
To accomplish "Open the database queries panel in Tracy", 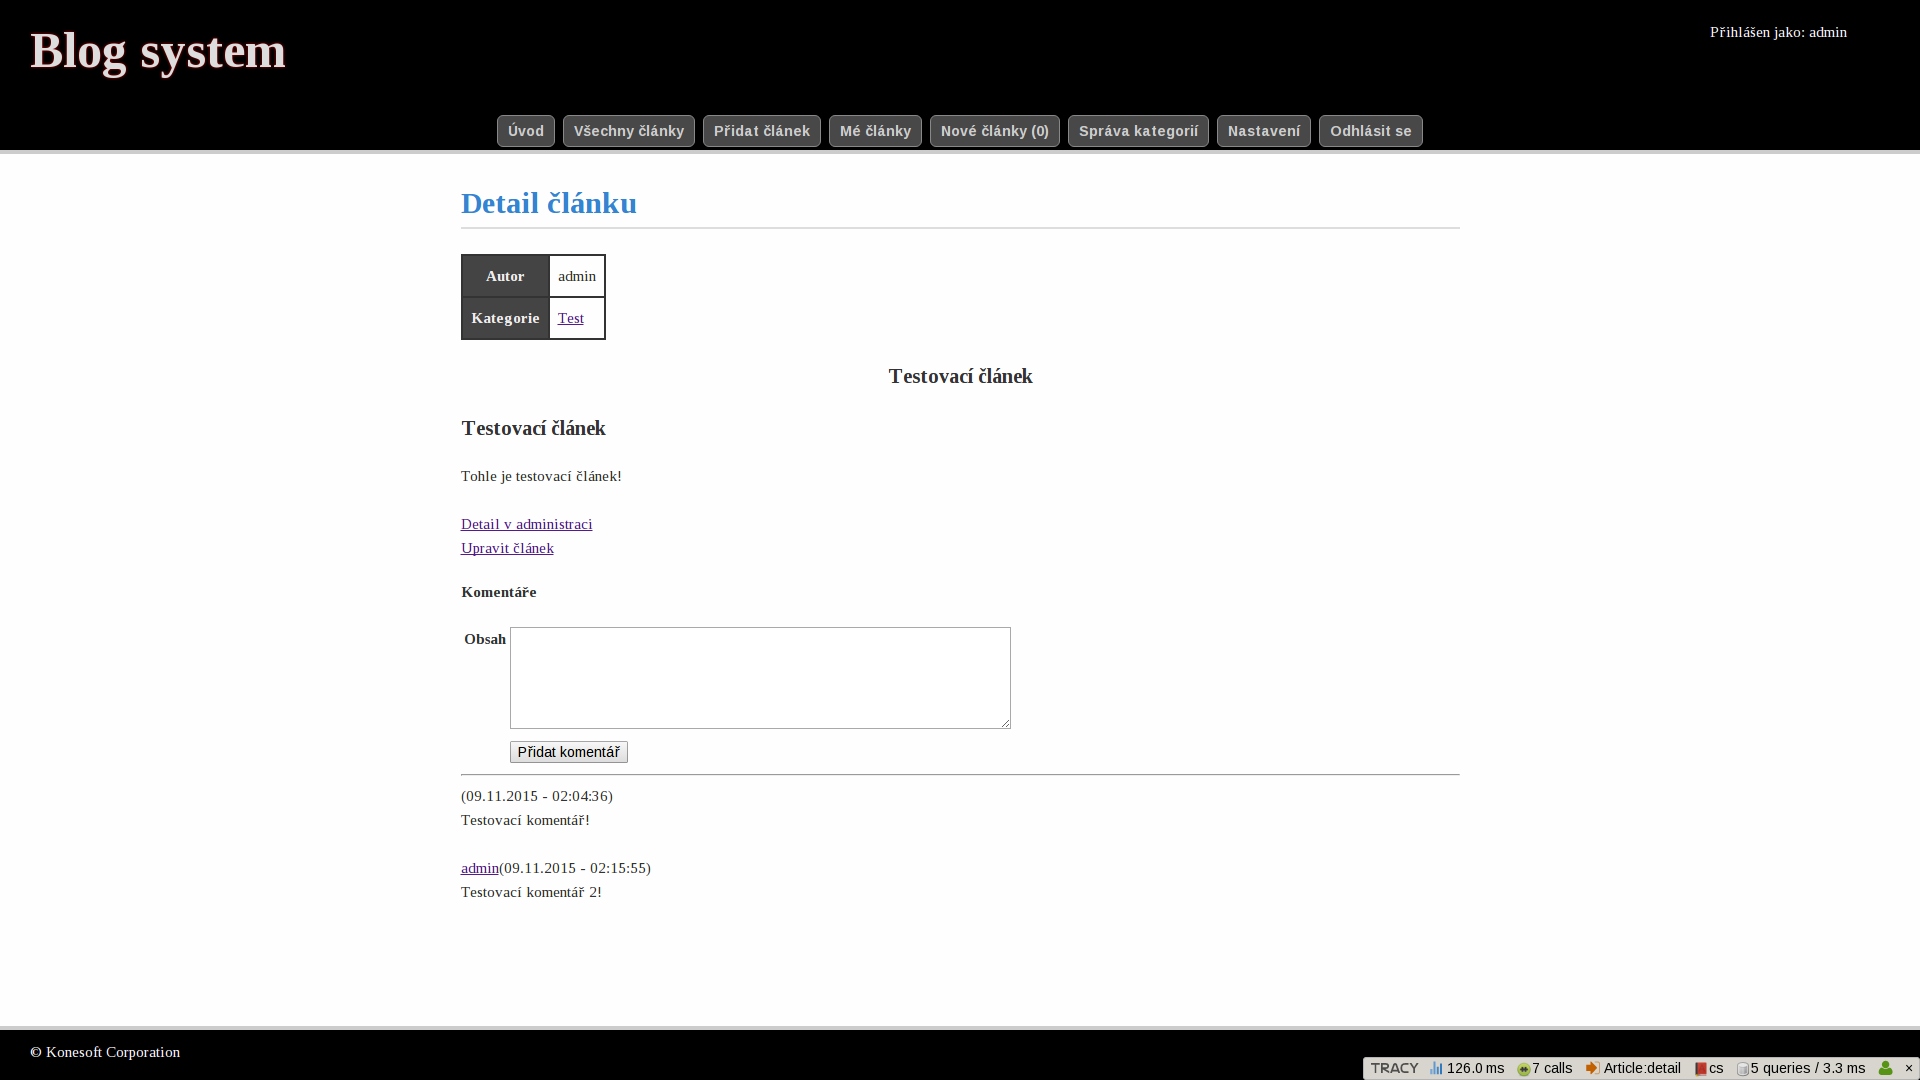I will [x=1801, y=1068].
